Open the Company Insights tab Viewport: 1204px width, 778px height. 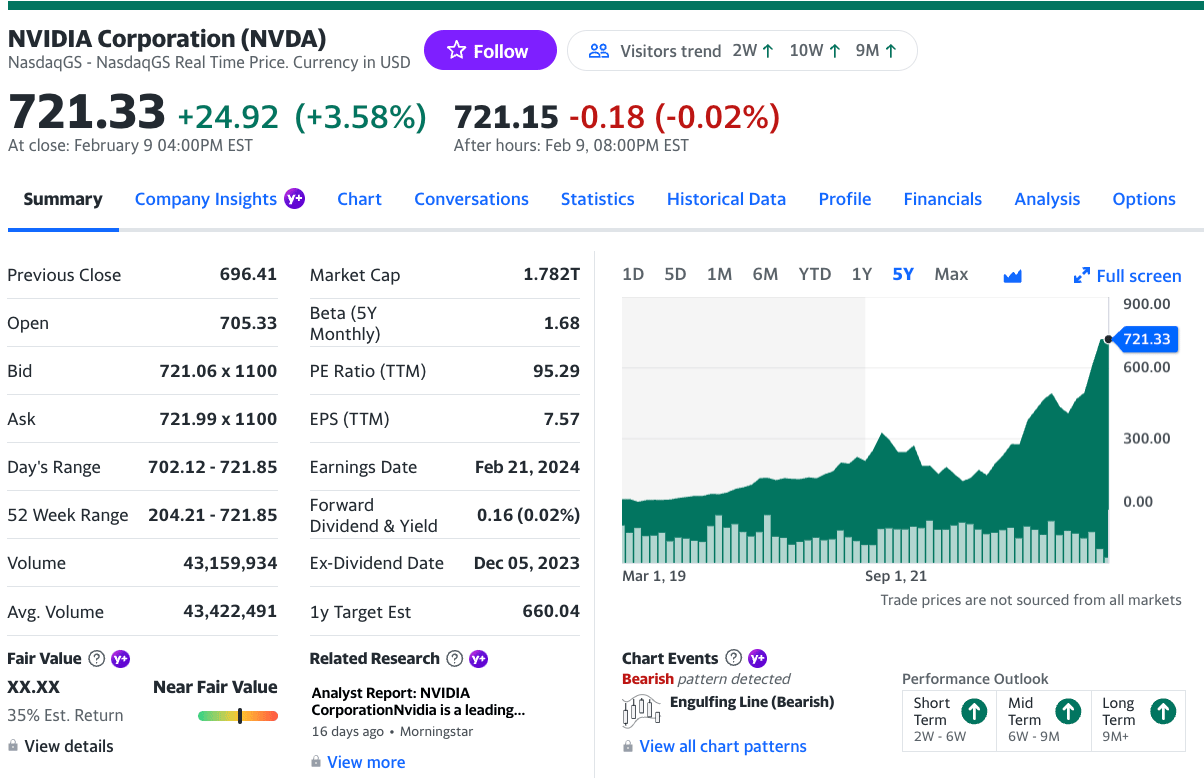206,199
